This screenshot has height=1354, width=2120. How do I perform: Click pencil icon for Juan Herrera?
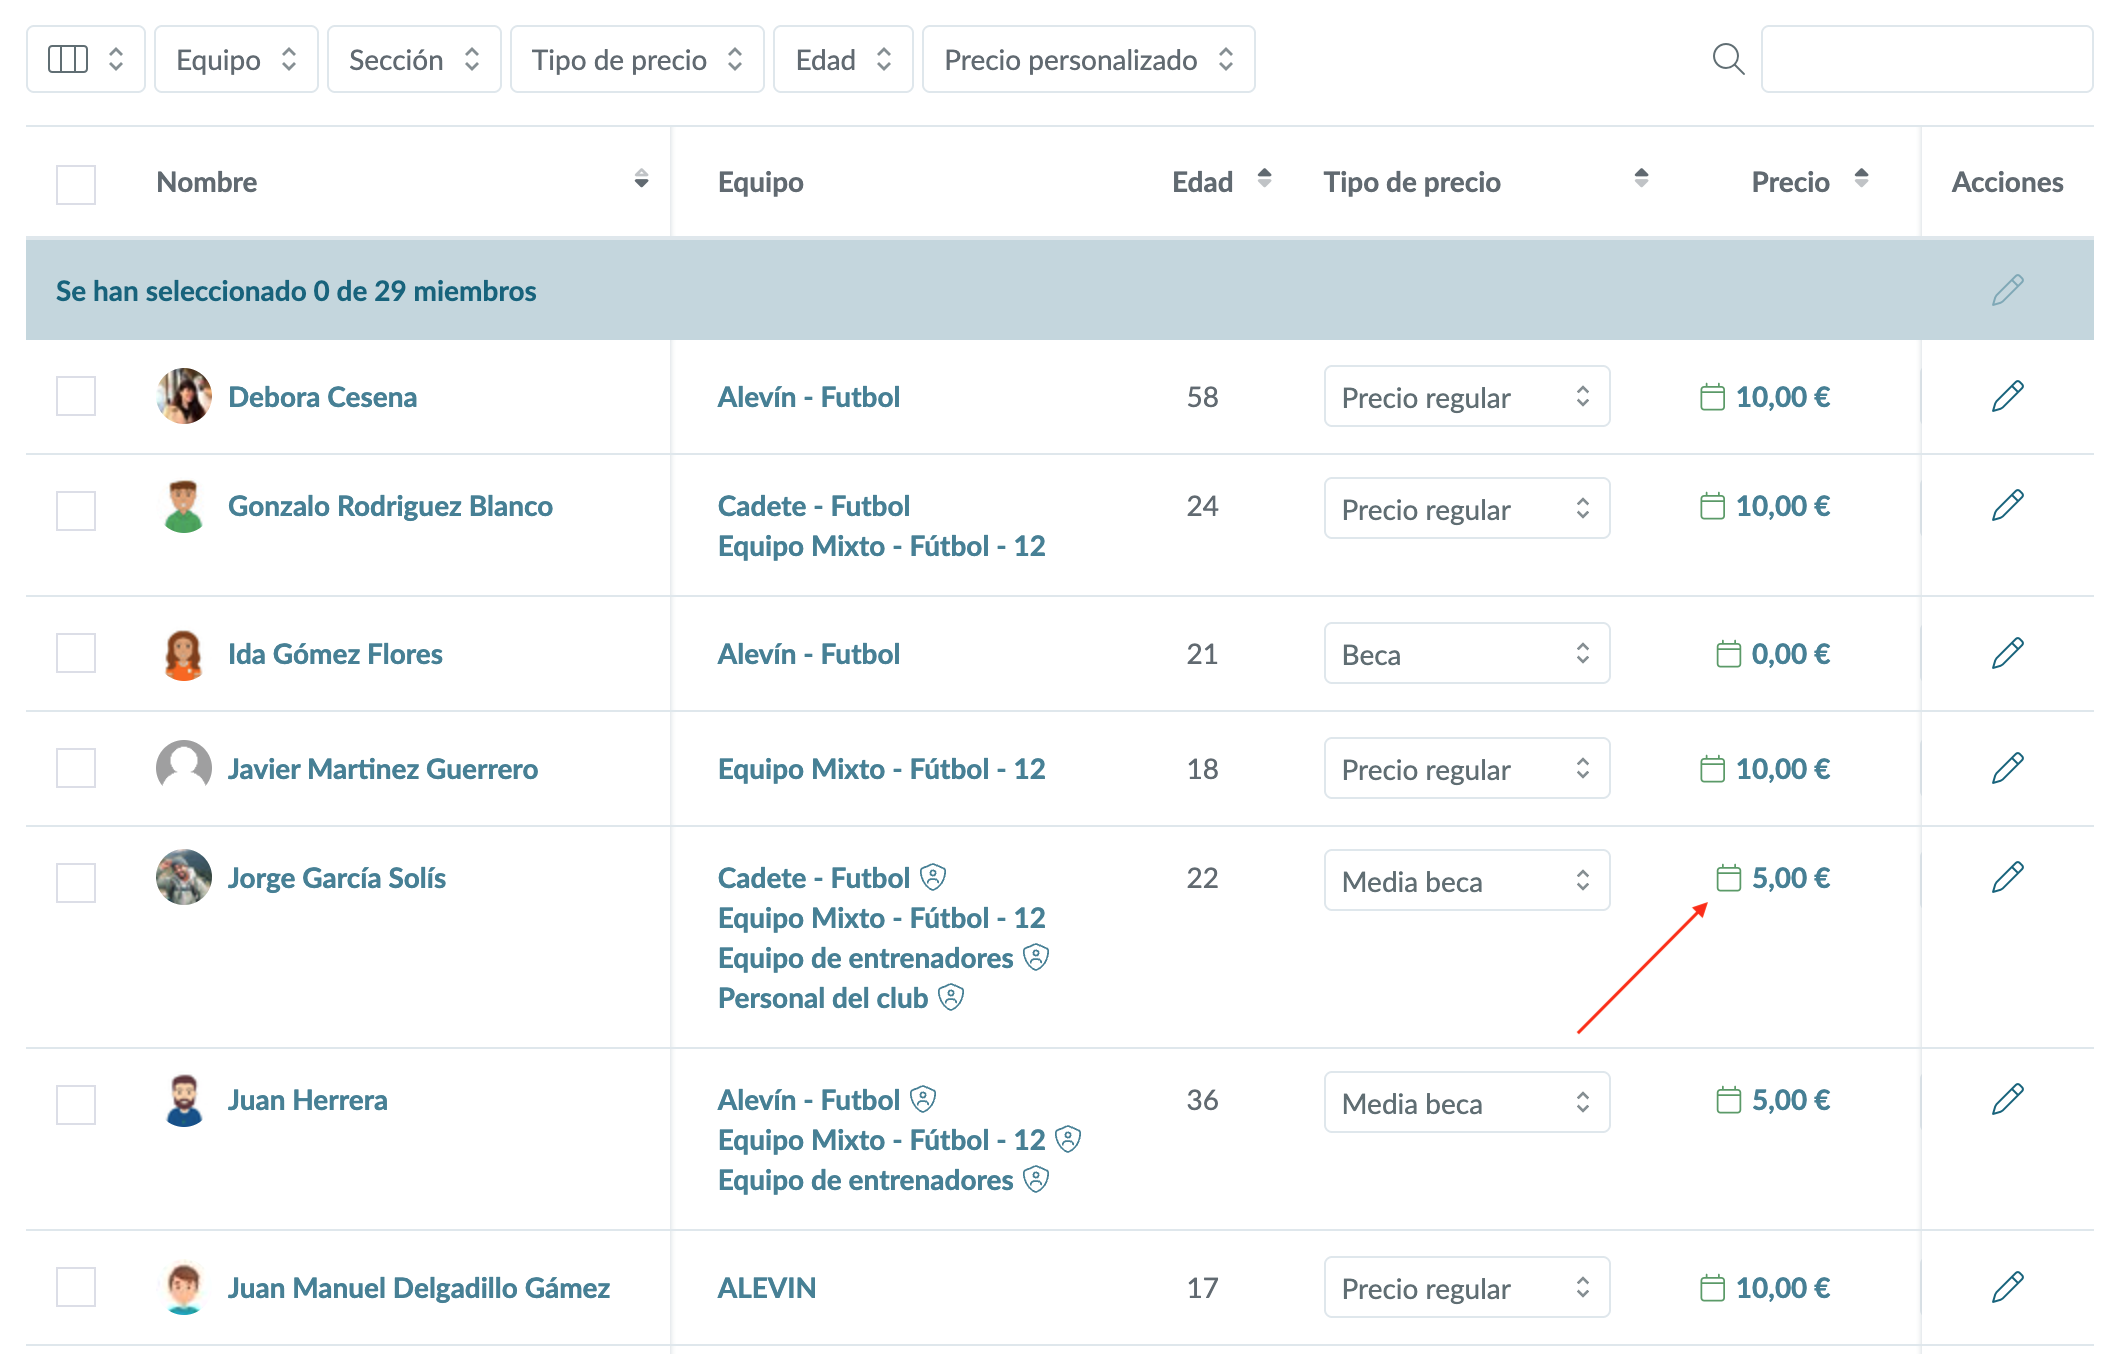(2006, 1100)
